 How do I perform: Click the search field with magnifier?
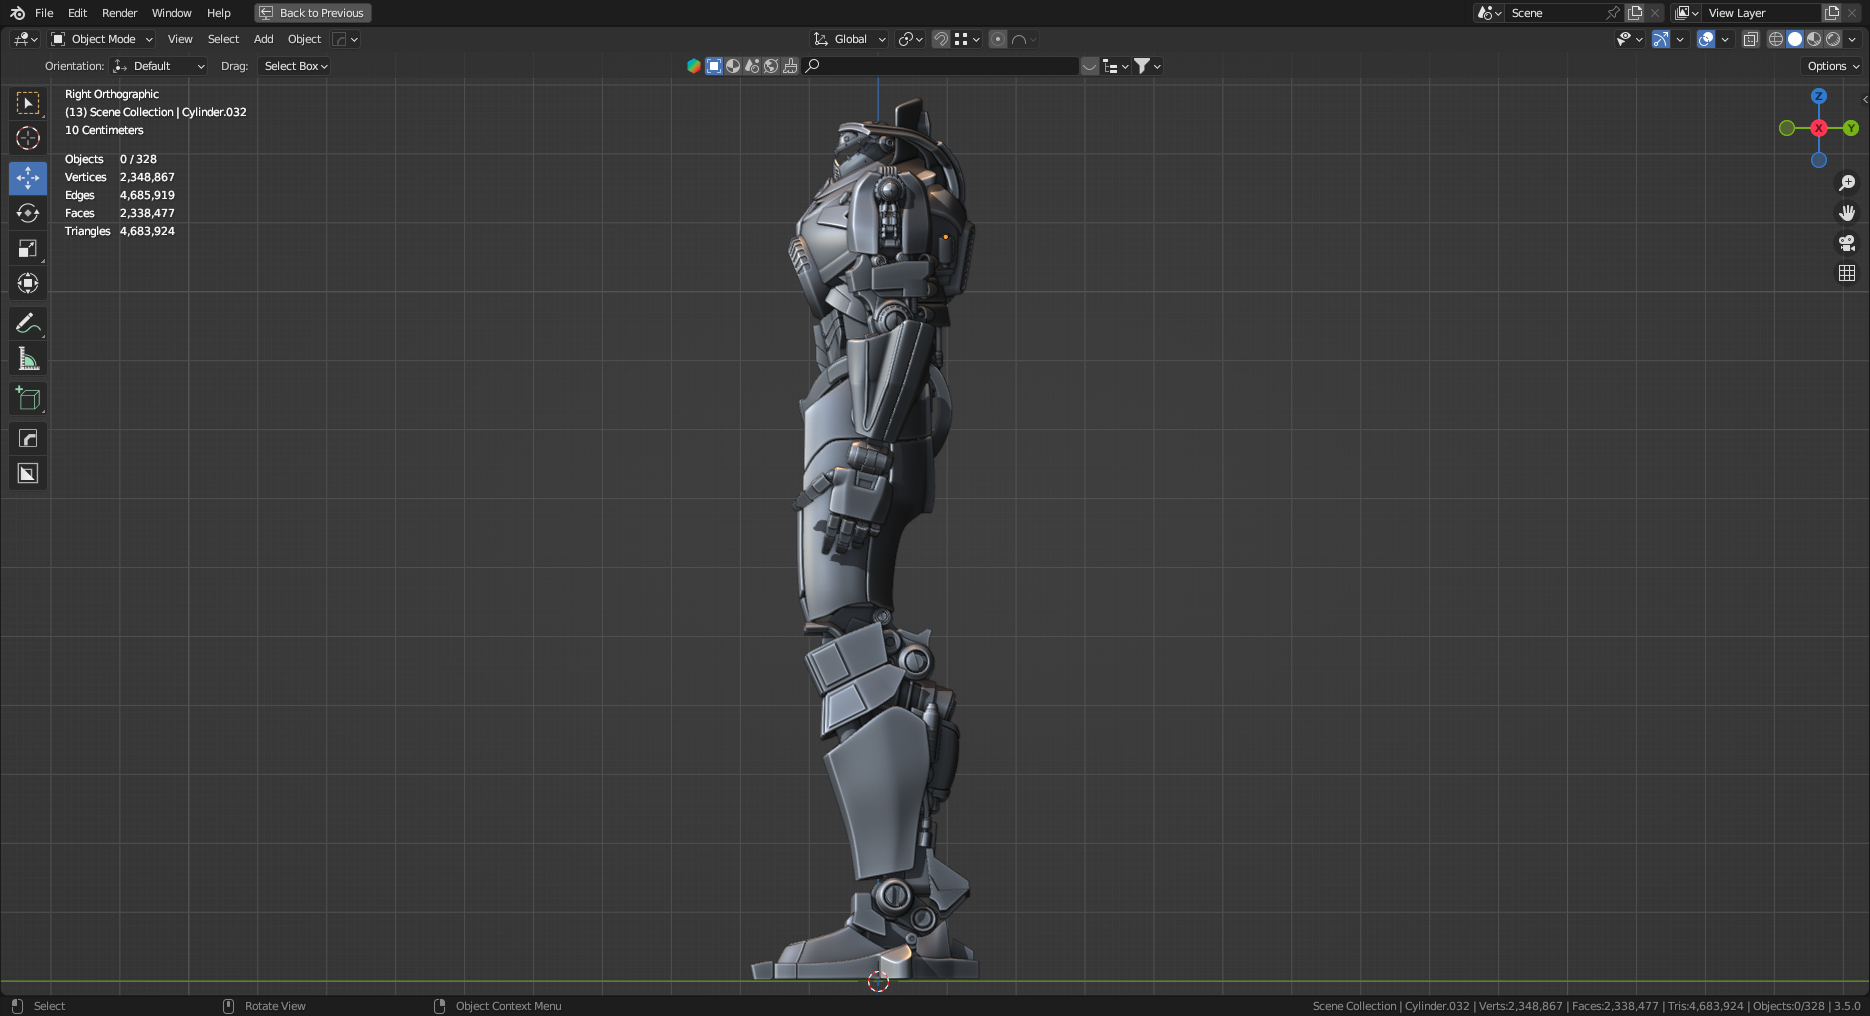(x=940, y=66)
